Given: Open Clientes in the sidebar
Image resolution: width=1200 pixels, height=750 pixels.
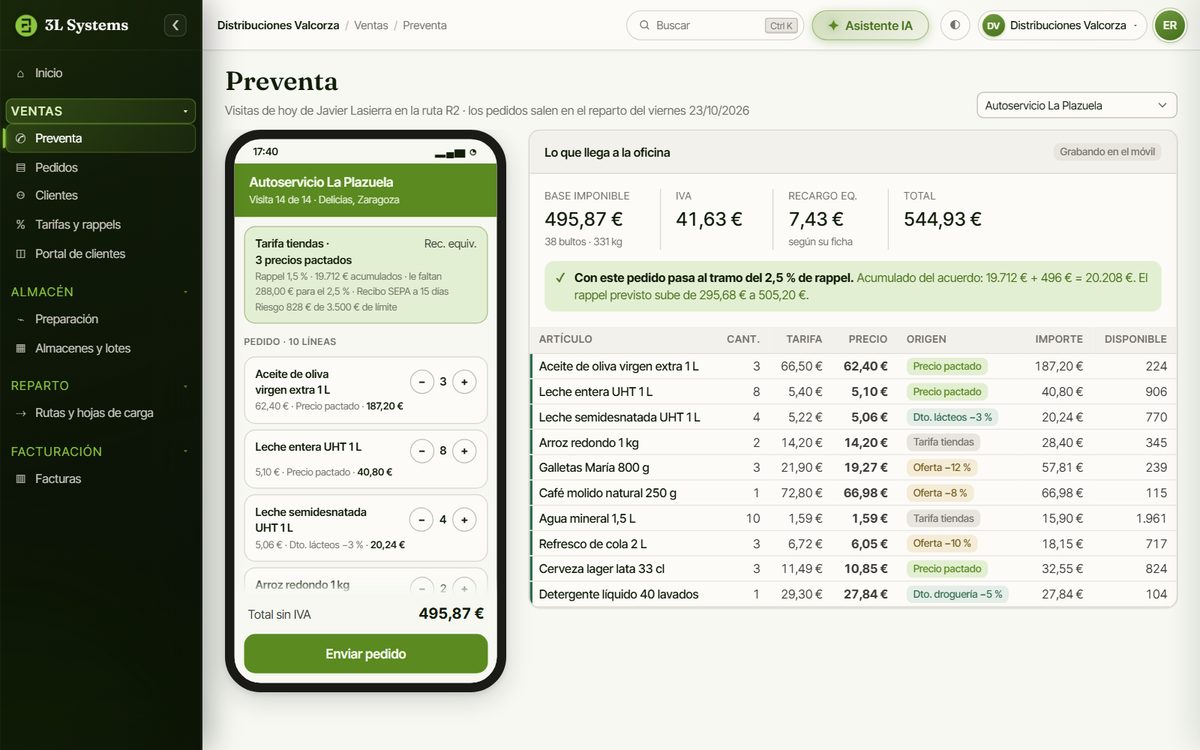Looking at the screenshot, I should coord(101,195).
